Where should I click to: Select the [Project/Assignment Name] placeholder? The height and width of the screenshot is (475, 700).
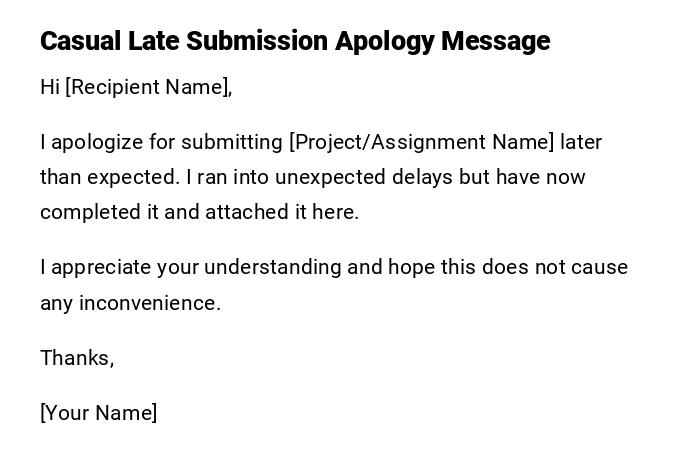pos(421,142)
